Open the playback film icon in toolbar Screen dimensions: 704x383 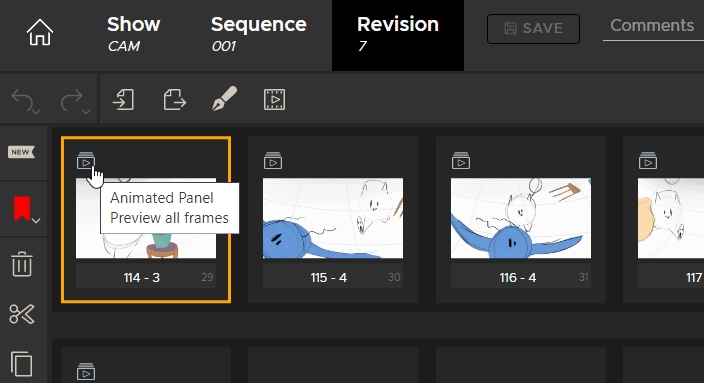coord(274,99)
